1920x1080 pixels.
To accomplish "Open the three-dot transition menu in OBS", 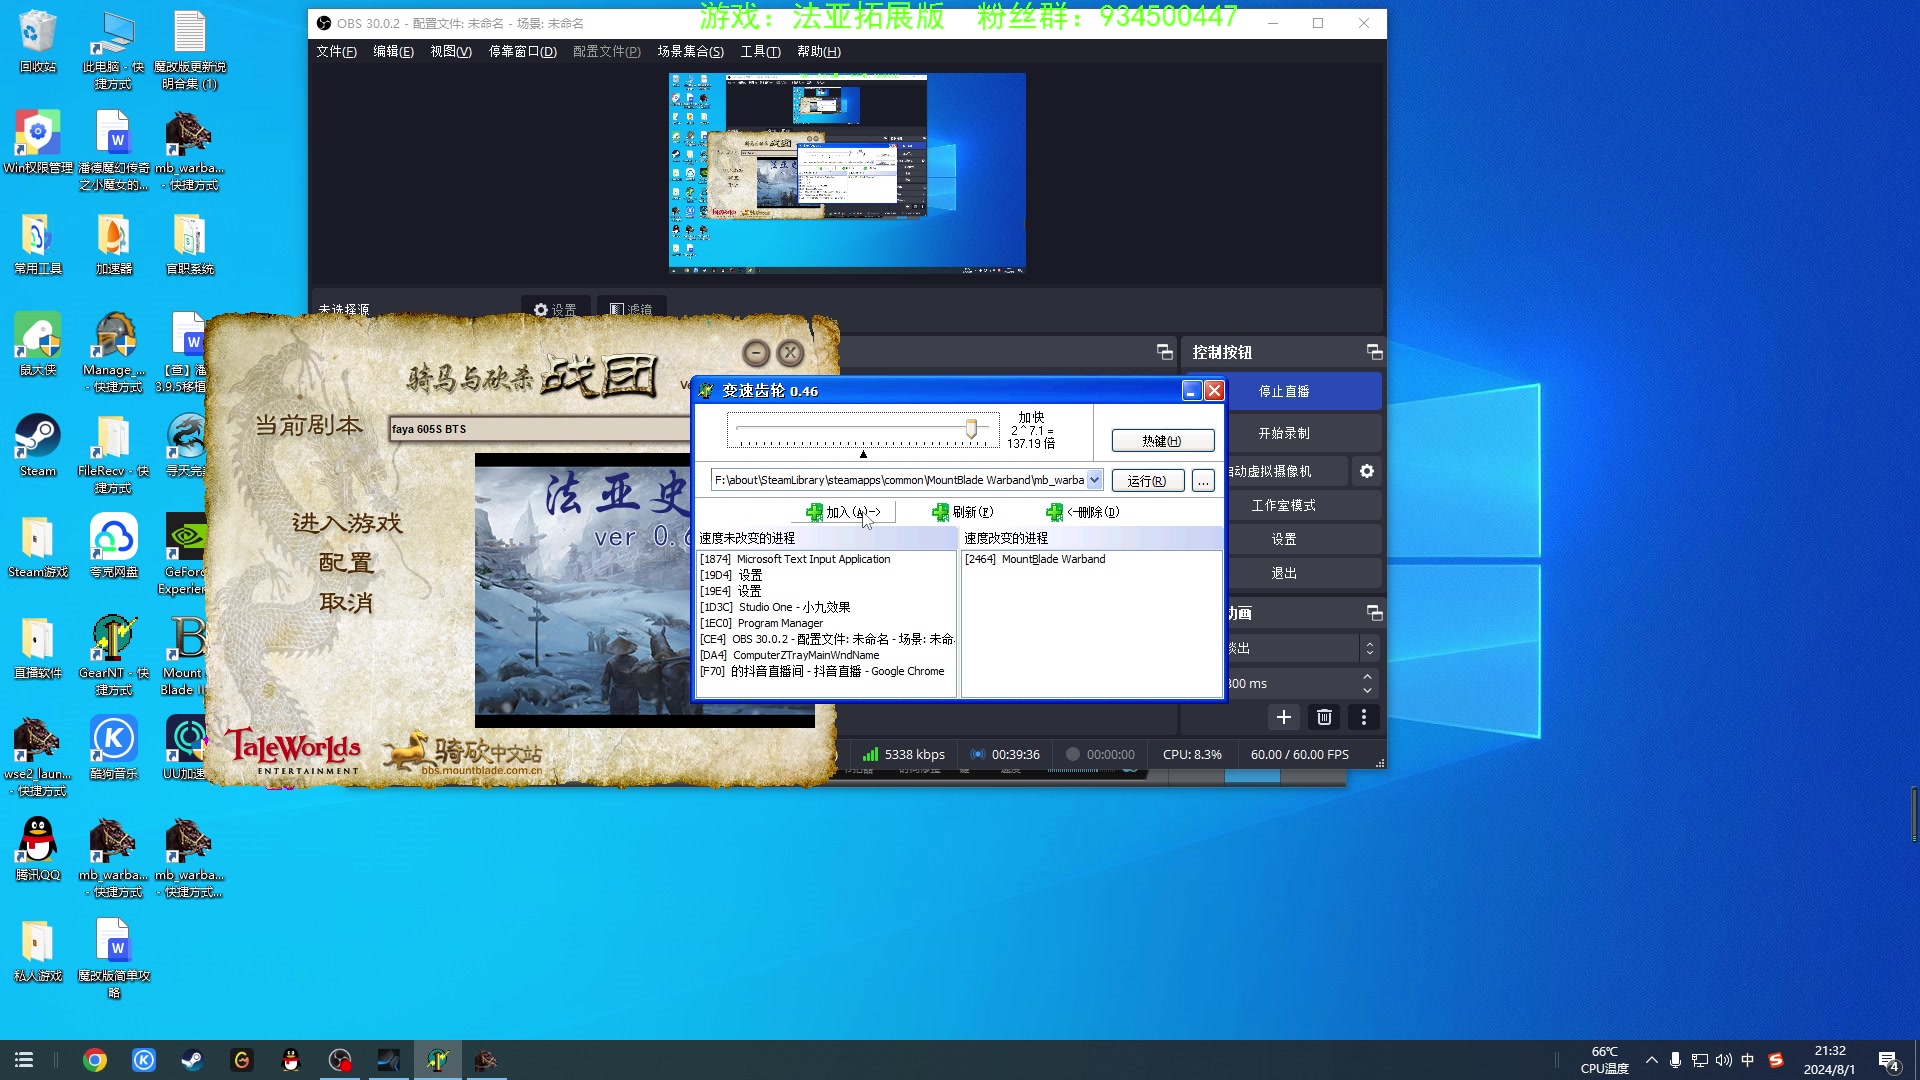I will pyautogui.click(x=1363, y=717).
